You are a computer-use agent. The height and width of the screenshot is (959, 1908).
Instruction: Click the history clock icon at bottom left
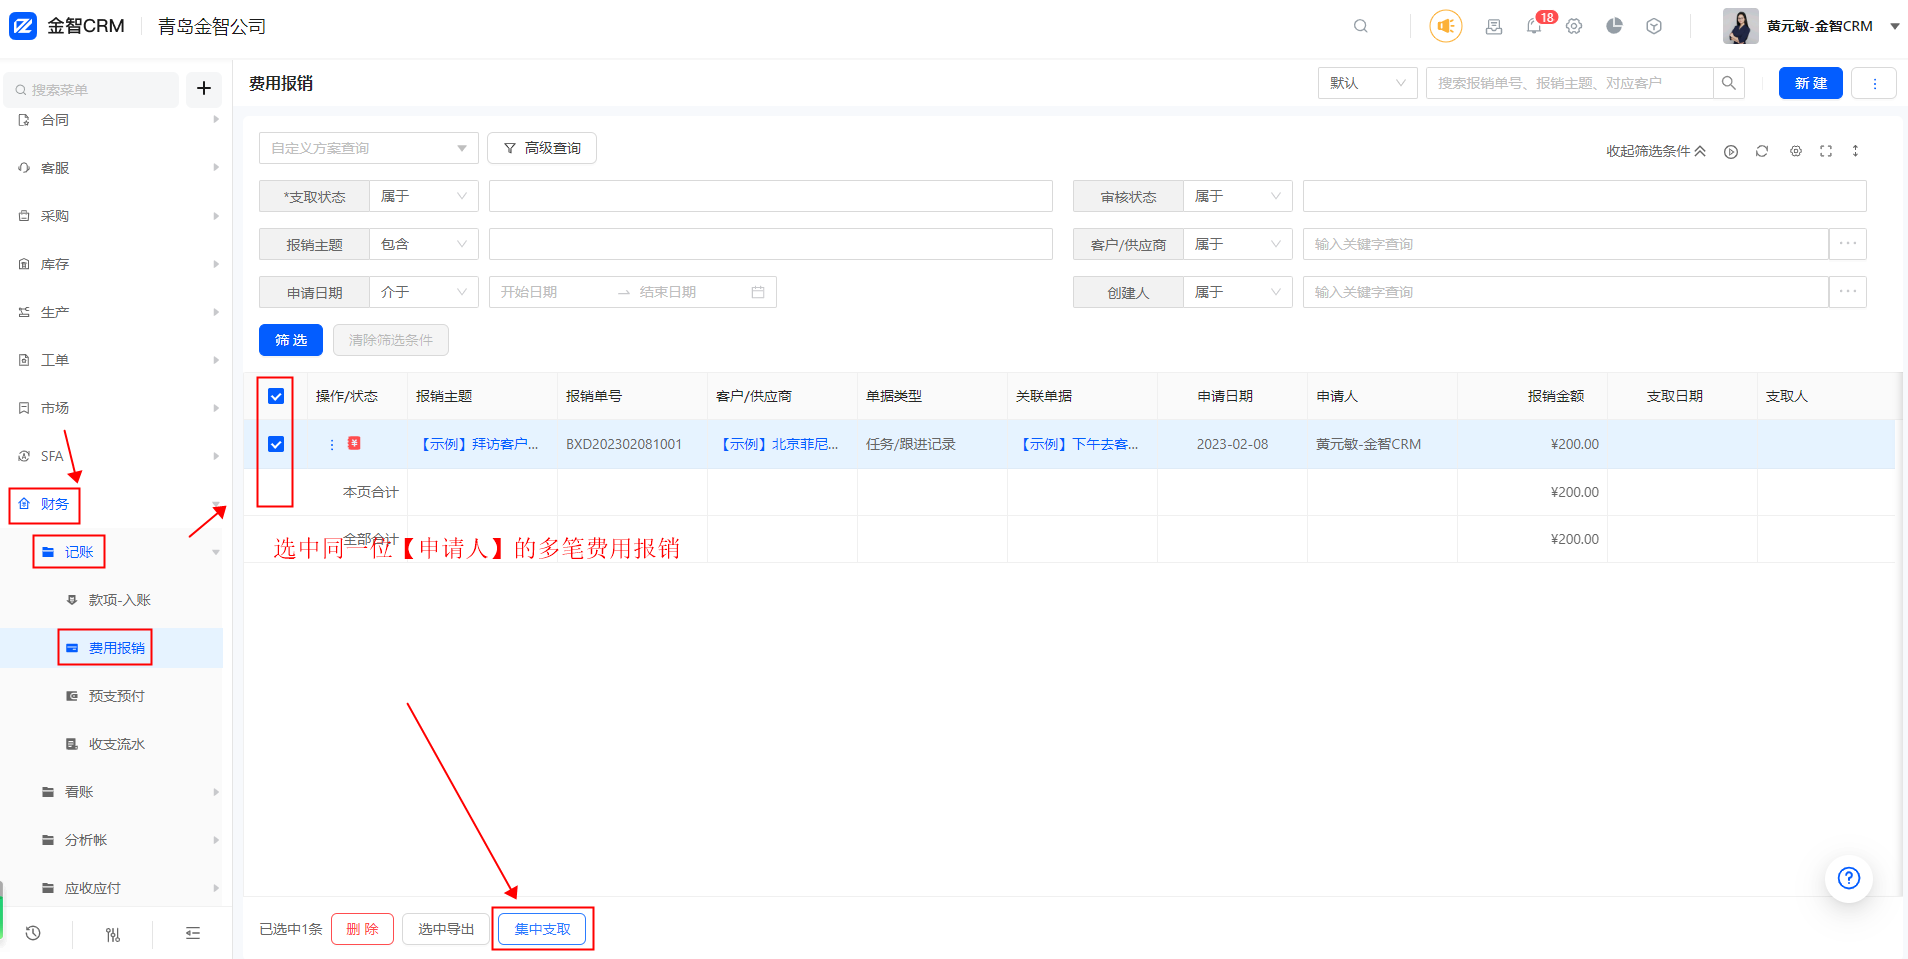click(33, 933)
